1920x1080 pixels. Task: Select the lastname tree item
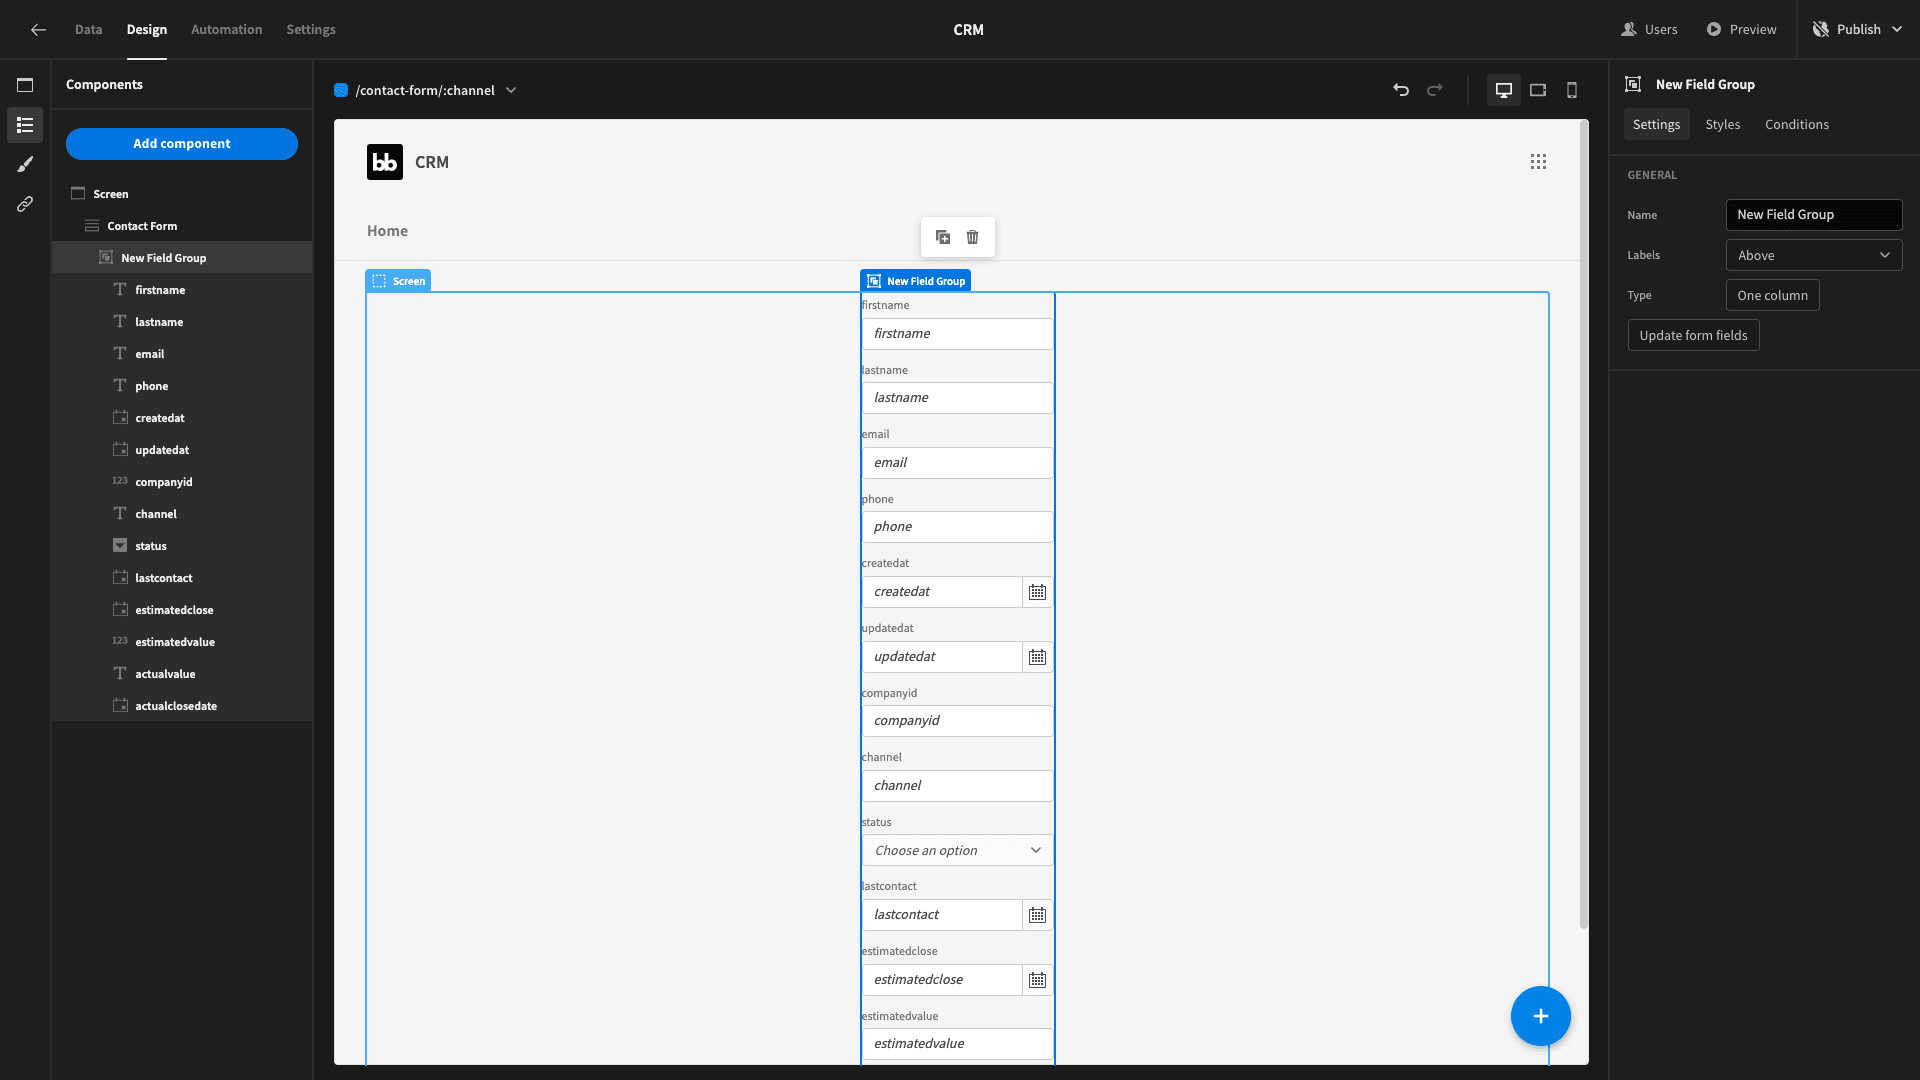[x=182, y=322]
